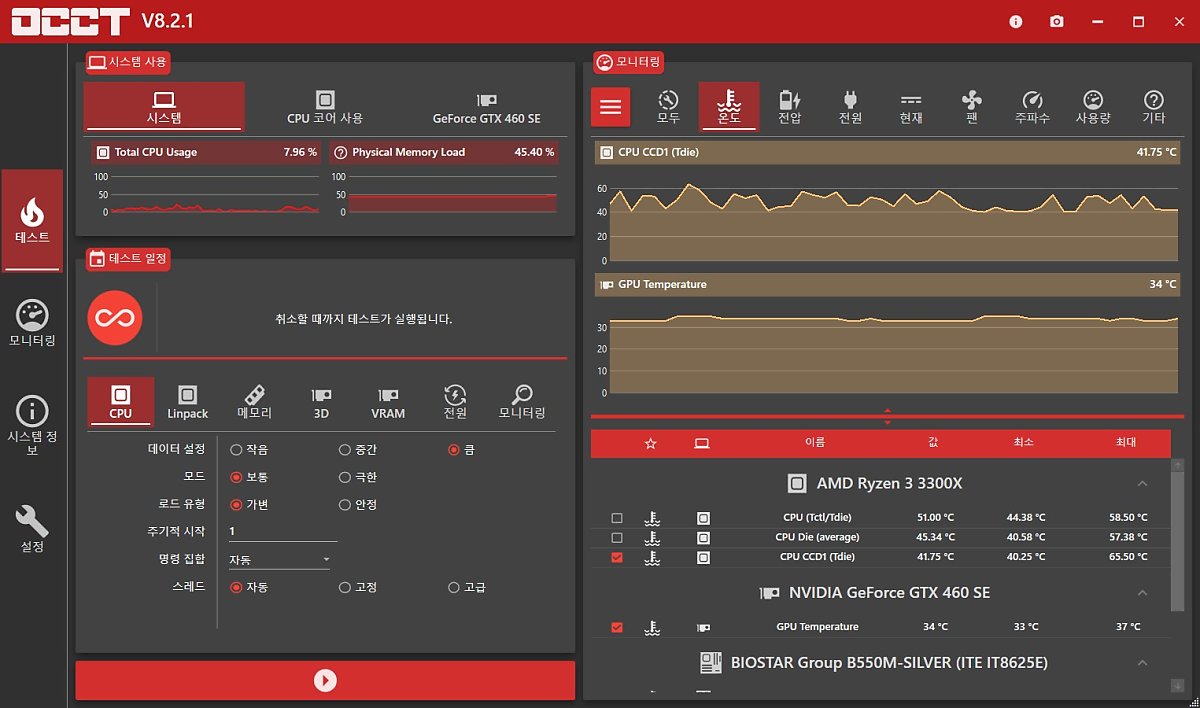
Task: Open the 테스트 flame sidebar section
Action: [32, 220]
